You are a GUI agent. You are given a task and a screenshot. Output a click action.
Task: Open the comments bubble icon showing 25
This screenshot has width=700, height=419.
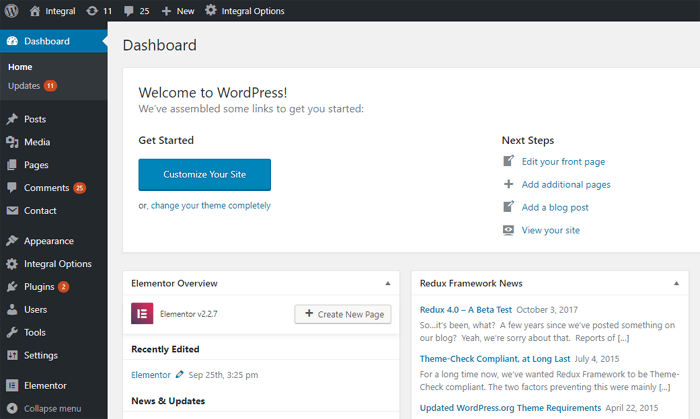[x=129, y=11]
